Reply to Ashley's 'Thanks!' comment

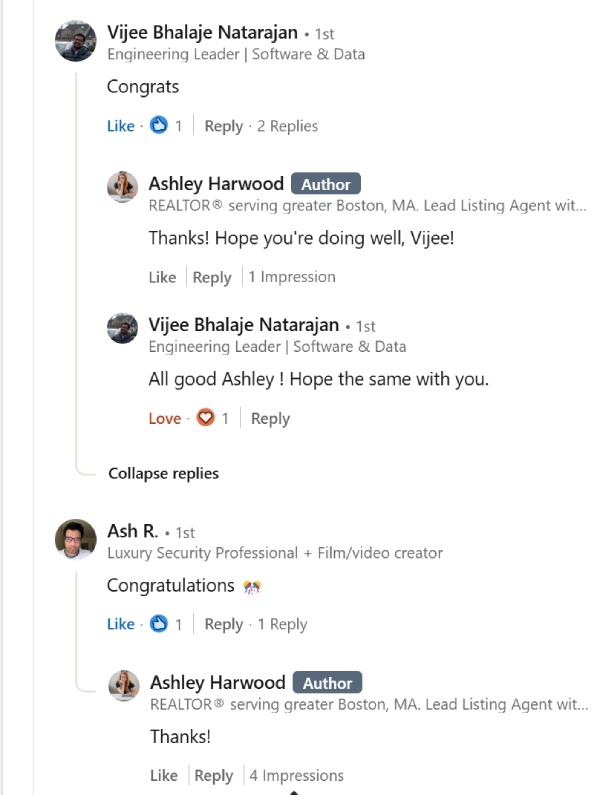pos(213,775)
